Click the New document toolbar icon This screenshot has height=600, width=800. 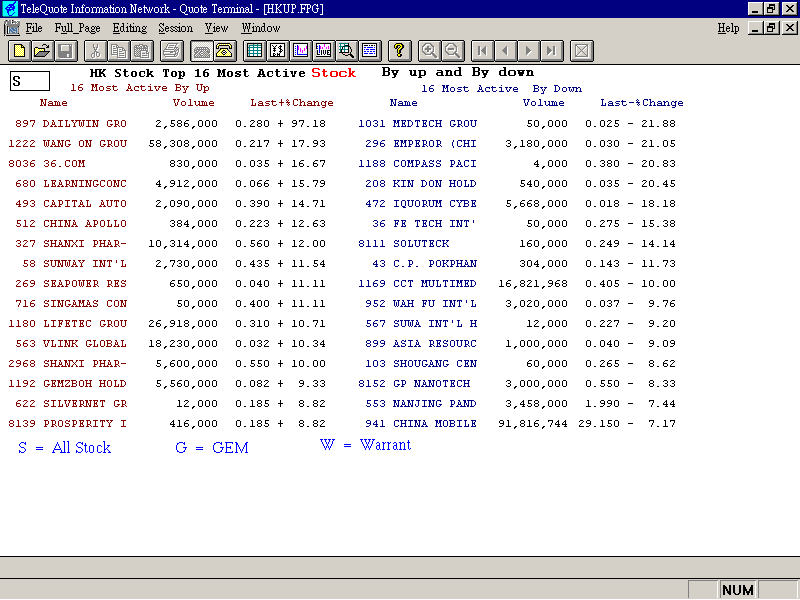[19, 51]
